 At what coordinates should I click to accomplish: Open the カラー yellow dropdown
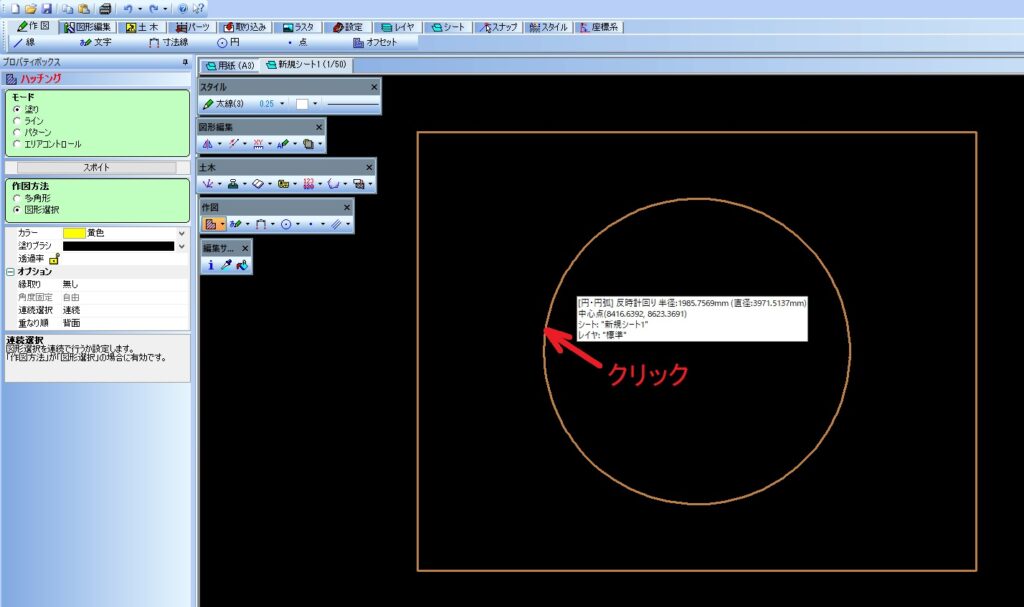pyautogui.click(x=181, y=232)
